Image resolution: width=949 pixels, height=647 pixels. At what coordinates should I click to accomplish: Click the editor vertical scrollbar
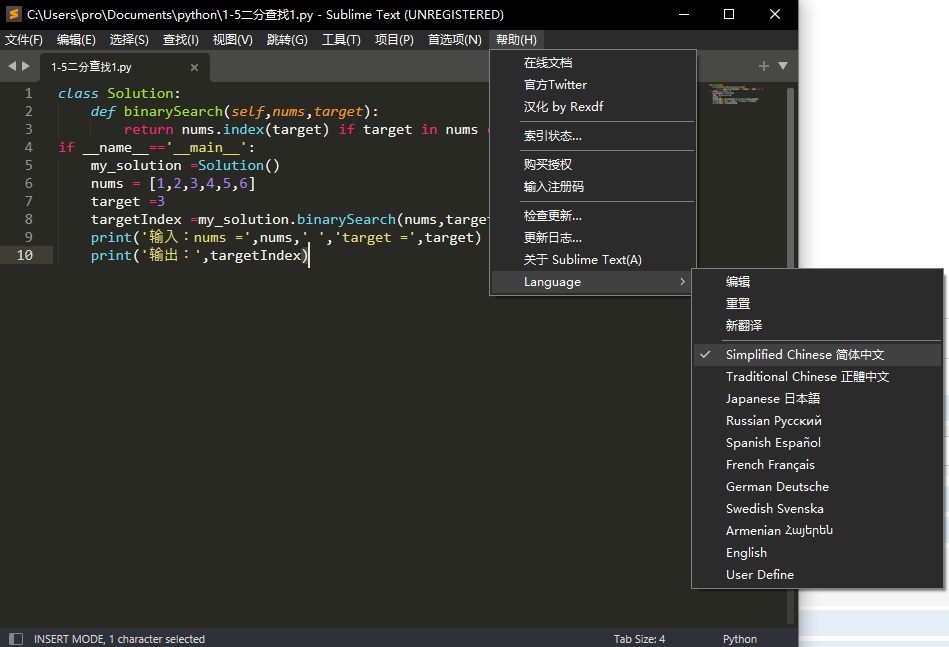tap(790, 355)
